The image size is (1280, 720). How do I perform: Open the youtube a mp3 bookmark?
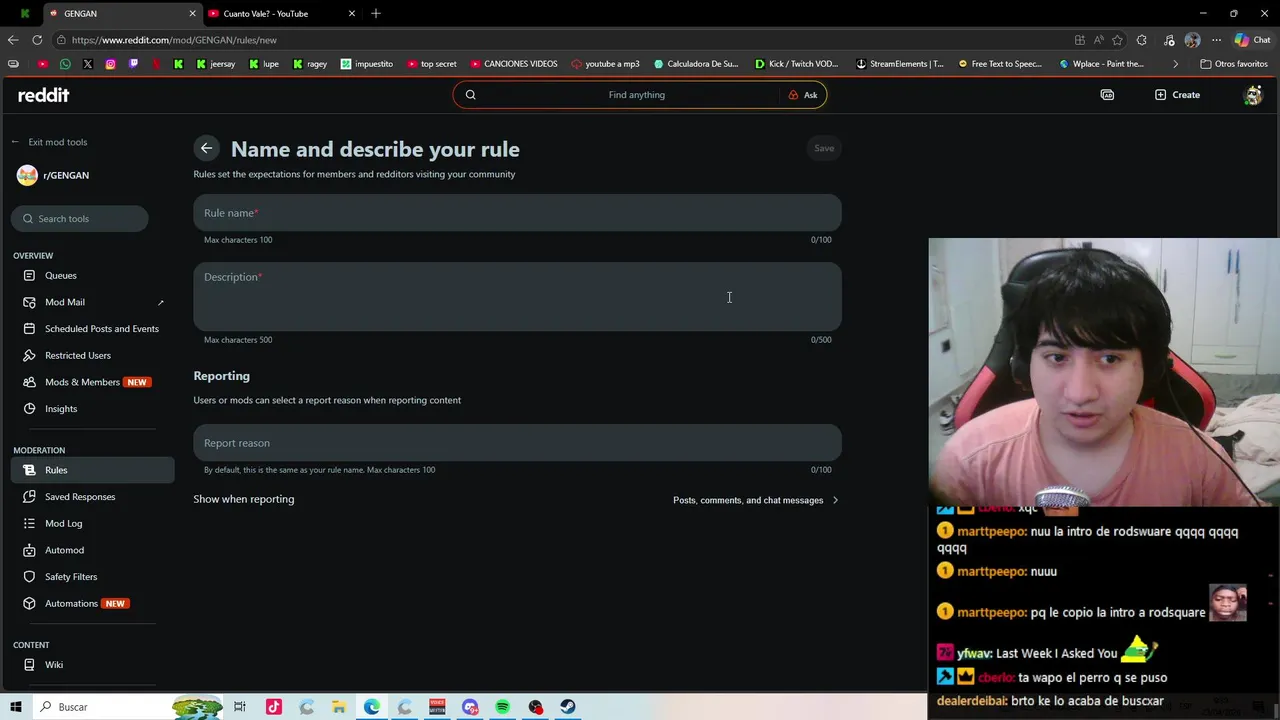click(x=605, y=64)
